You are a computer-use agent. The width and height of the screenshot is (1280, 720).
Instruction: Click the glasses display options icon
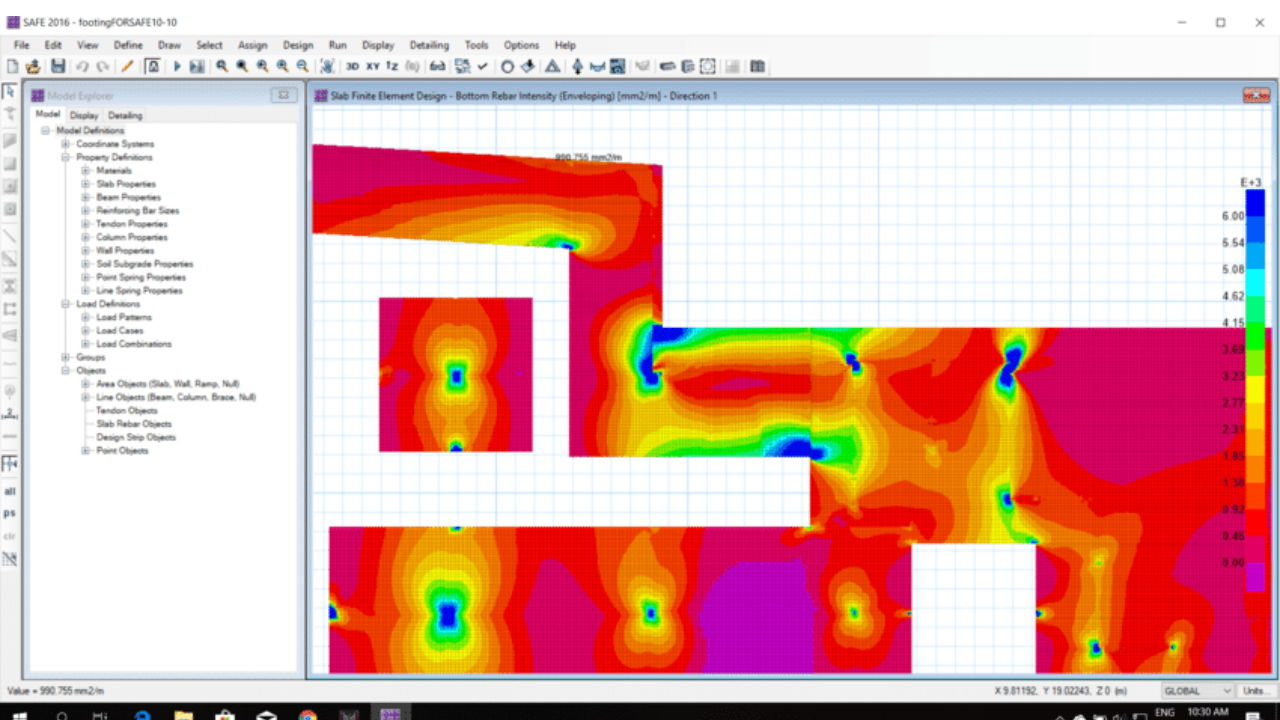tap(437, 67)
